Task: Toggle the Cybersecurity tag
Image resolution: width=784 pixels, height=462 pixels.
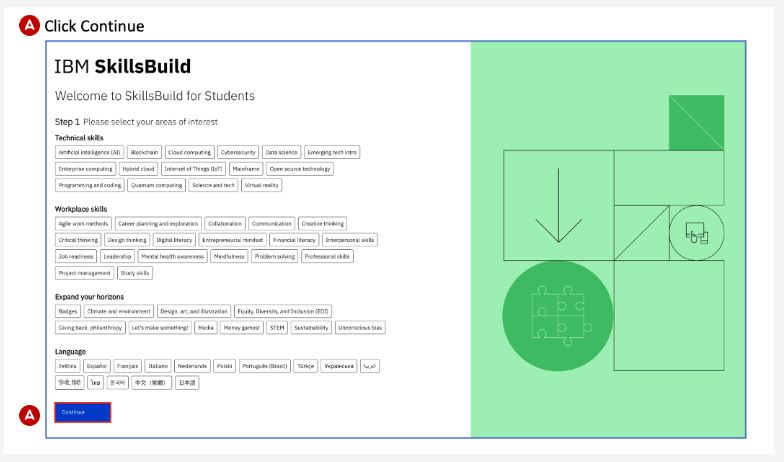Action: click(x=238, y=152)
